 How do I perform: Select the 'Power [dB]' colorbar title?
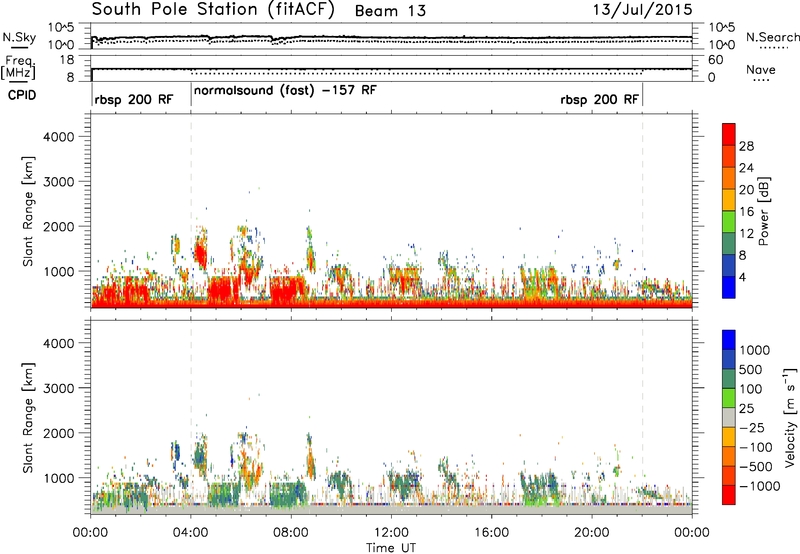click(763, 211)
